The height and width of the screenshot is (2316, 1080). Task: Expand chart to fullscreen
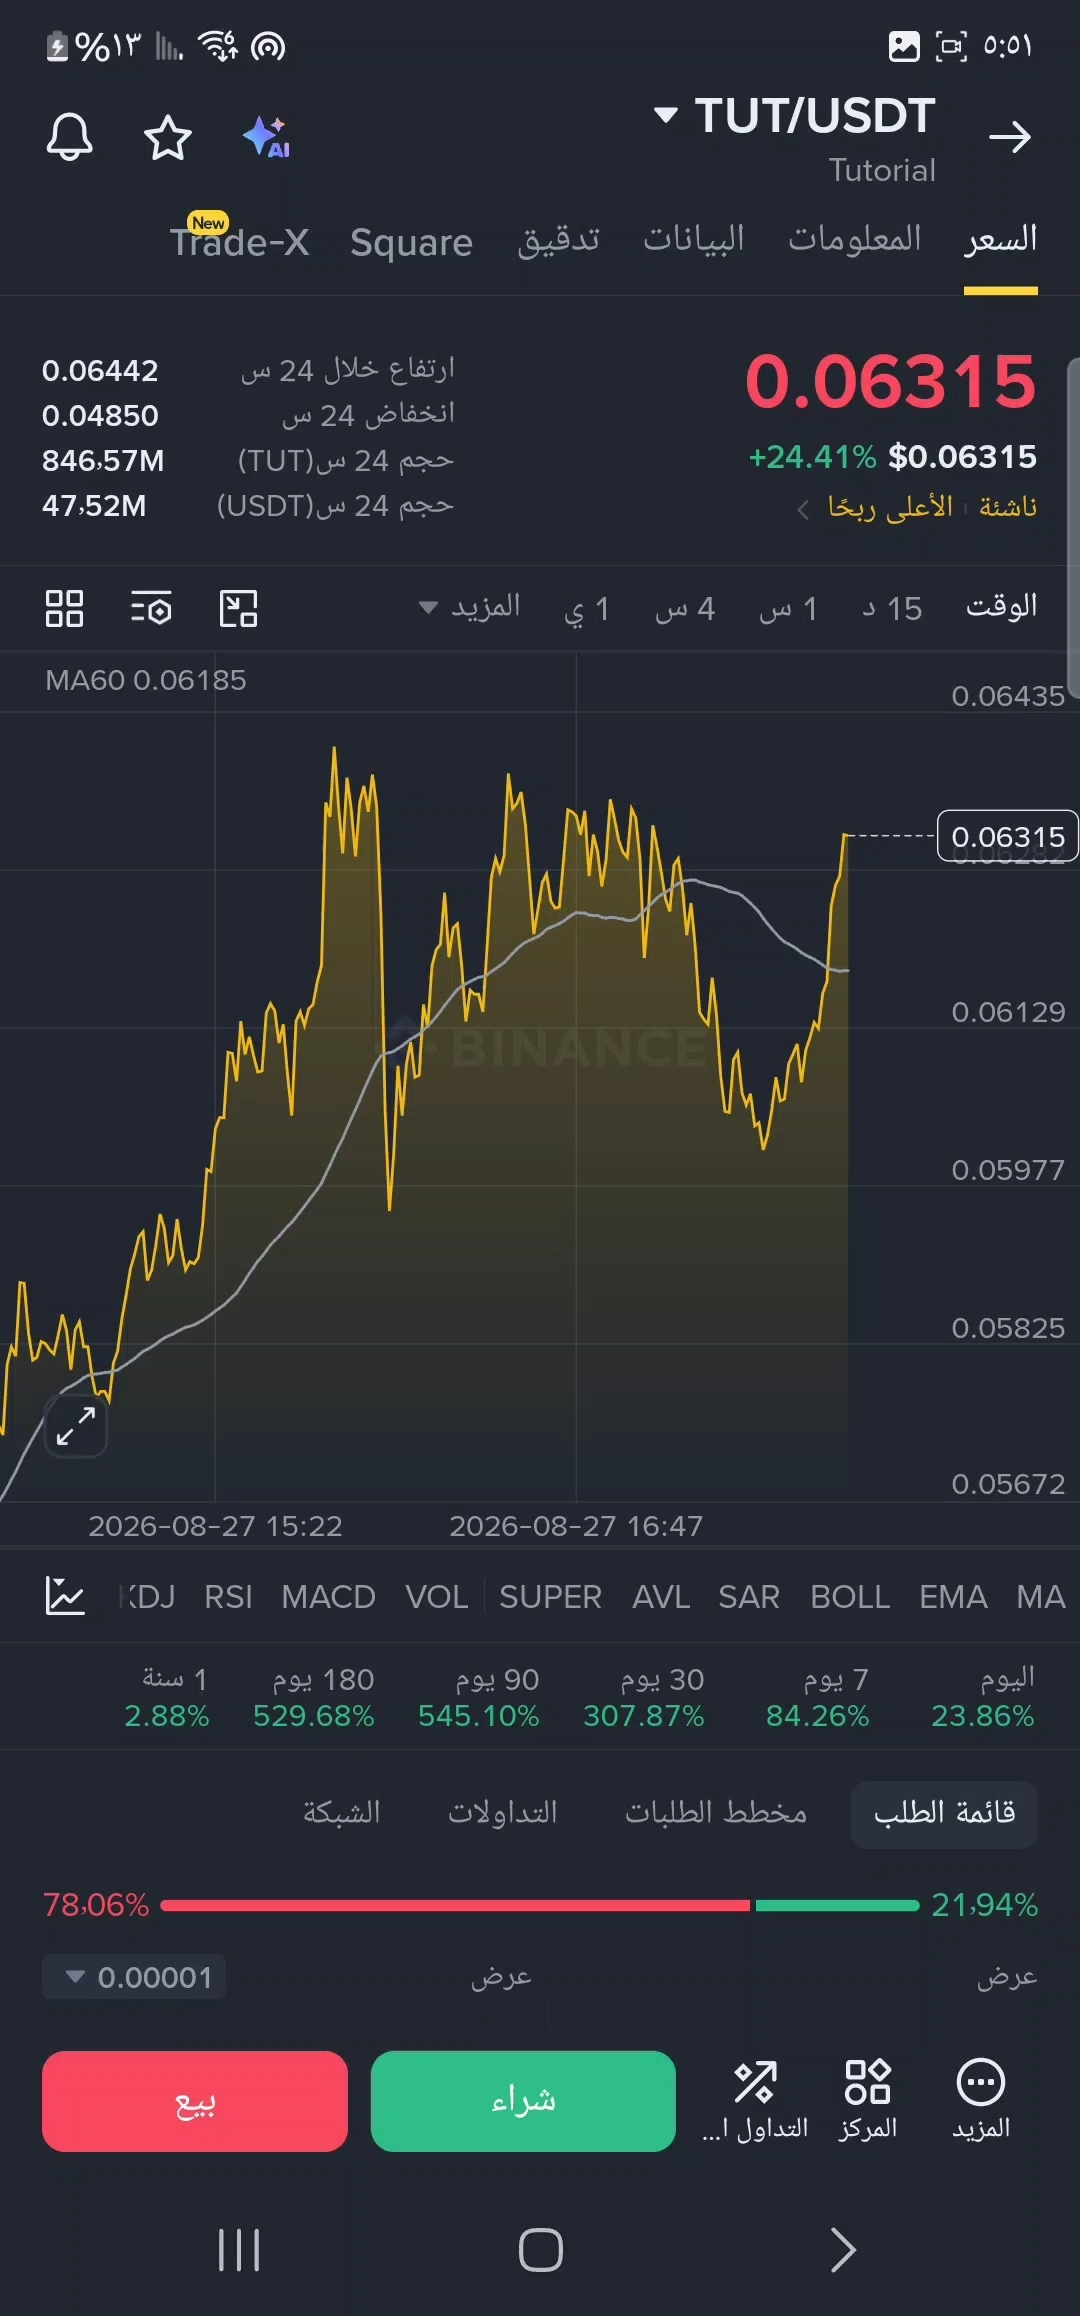[x=76, y=1425]
